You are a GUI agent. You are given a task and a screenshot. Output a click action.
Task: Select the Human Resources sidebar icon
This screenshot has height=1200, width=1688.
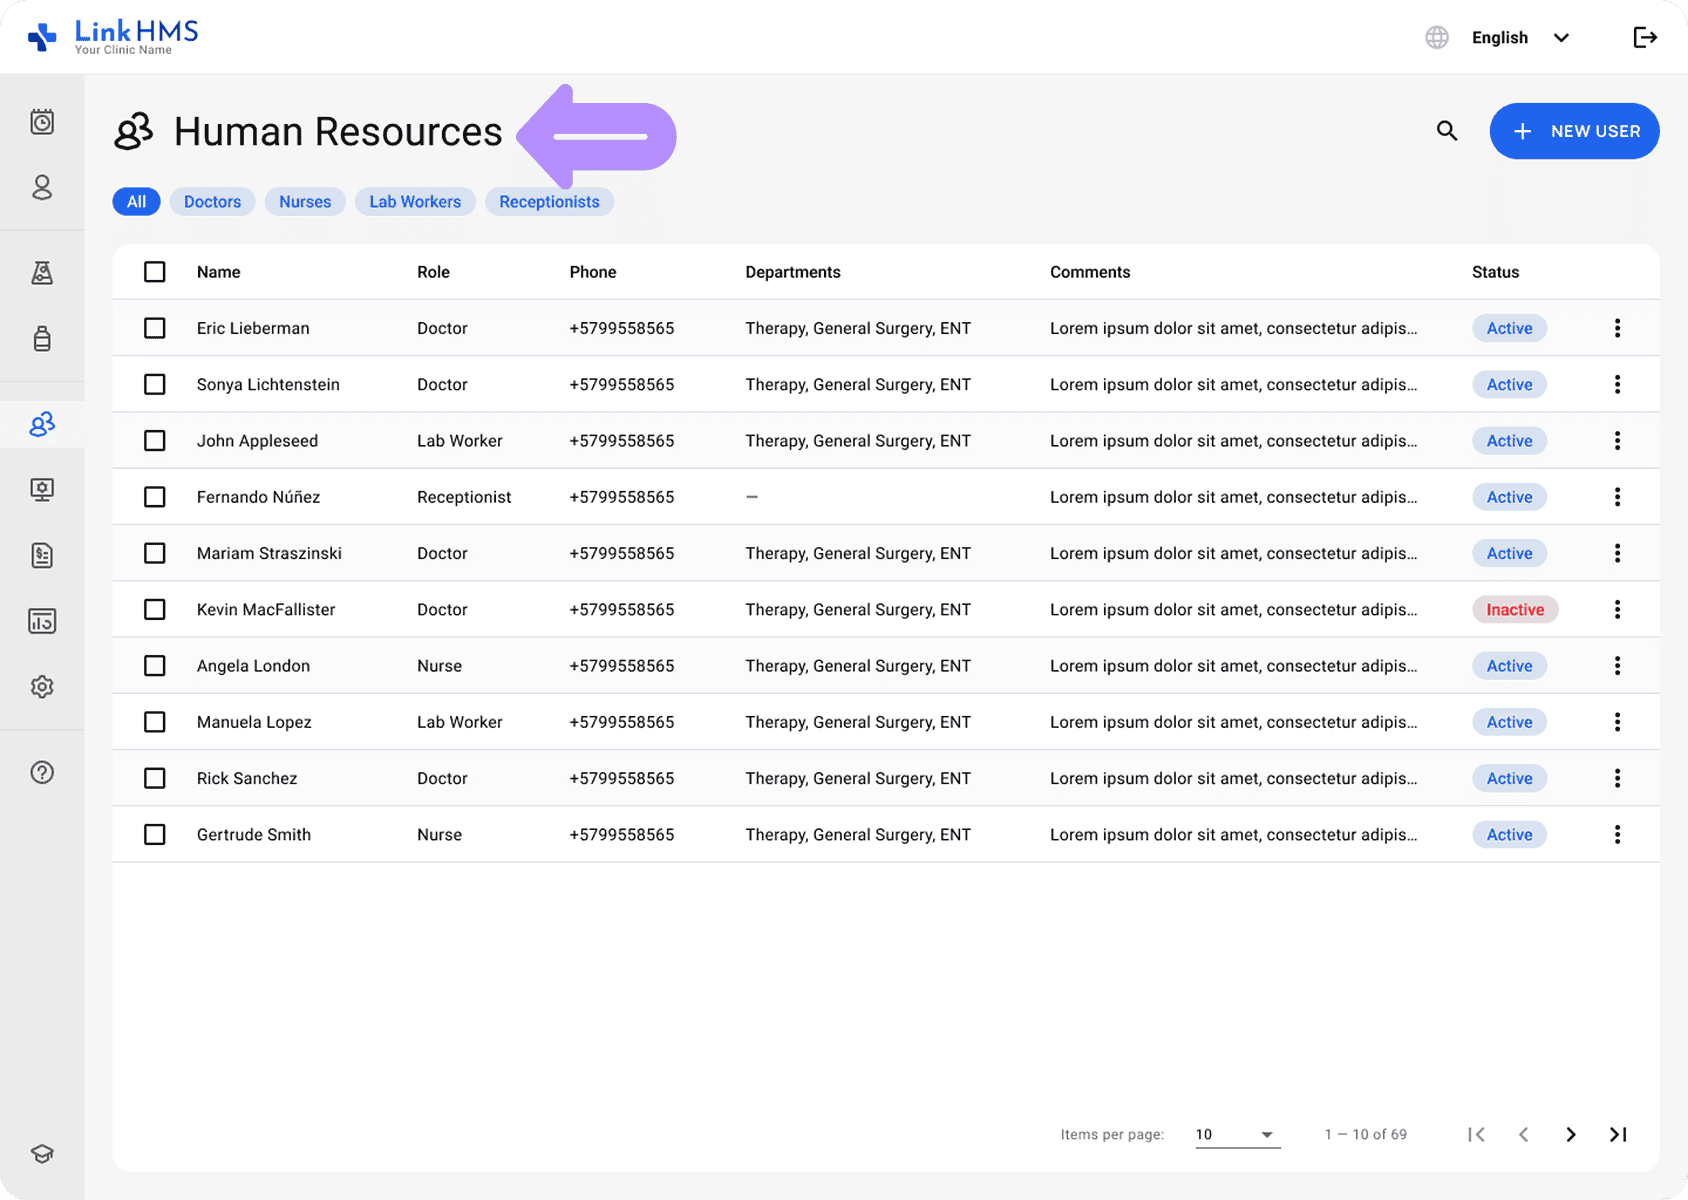(x=42, y=424)
